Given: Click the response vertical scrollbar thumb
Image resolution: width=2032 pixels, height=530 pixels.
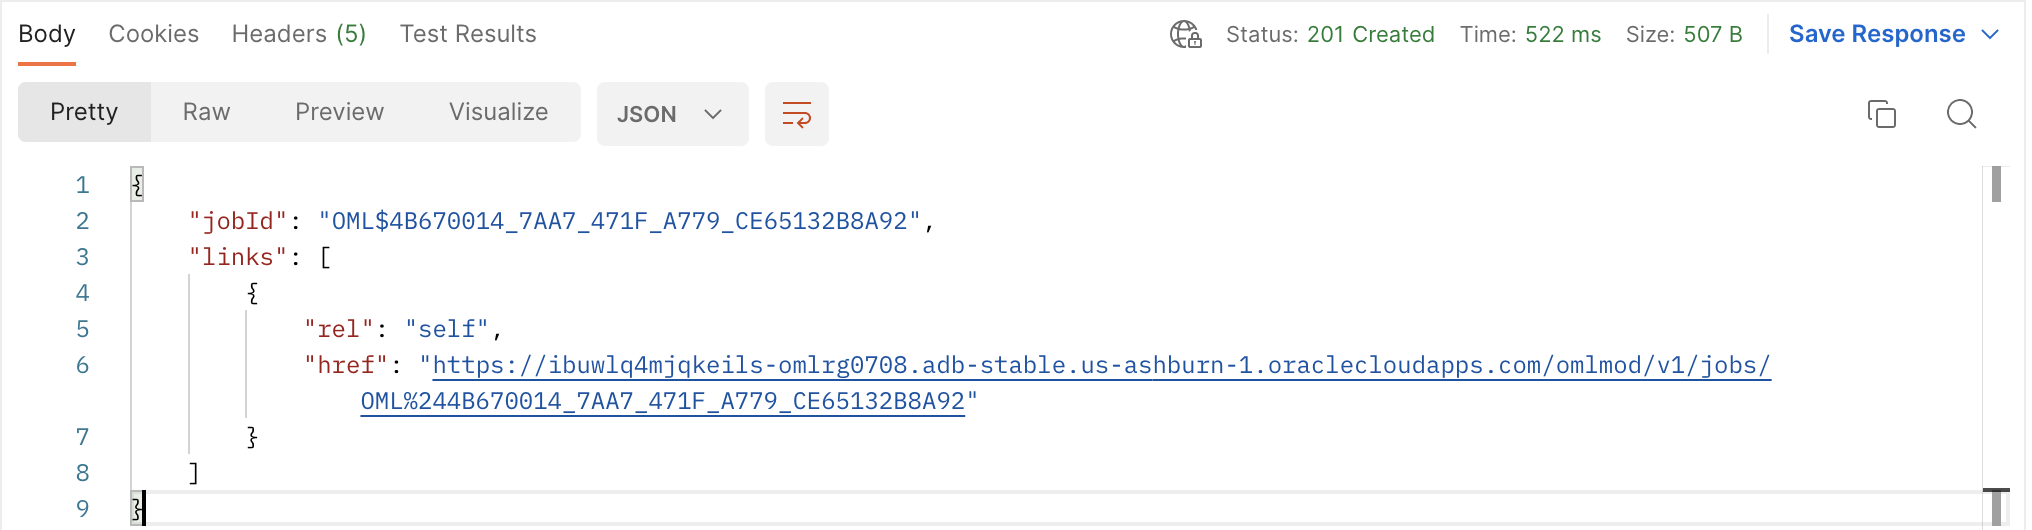Looking at the screenshot, I should pyautogui.click(x=1996, y=185).
